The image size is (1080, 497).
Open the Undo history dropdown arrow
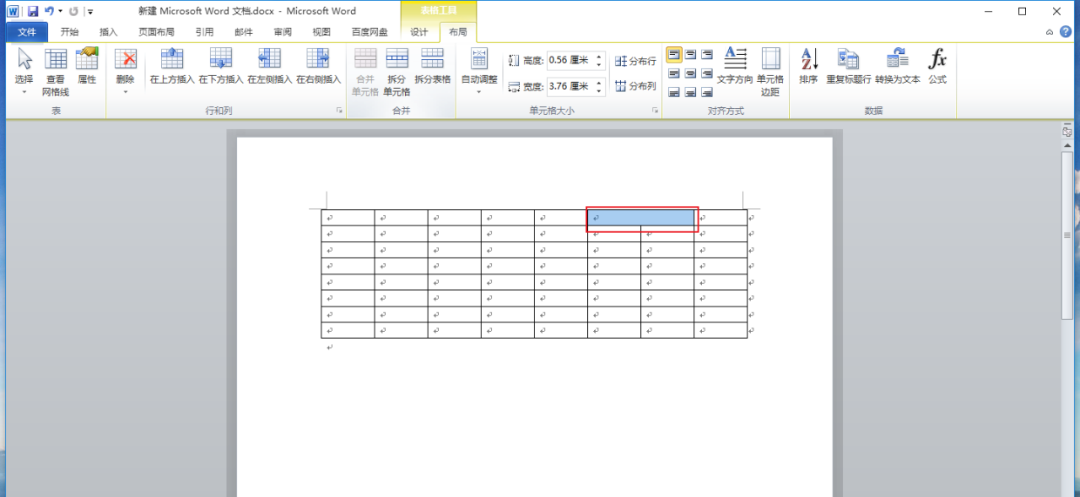point(60,11)
